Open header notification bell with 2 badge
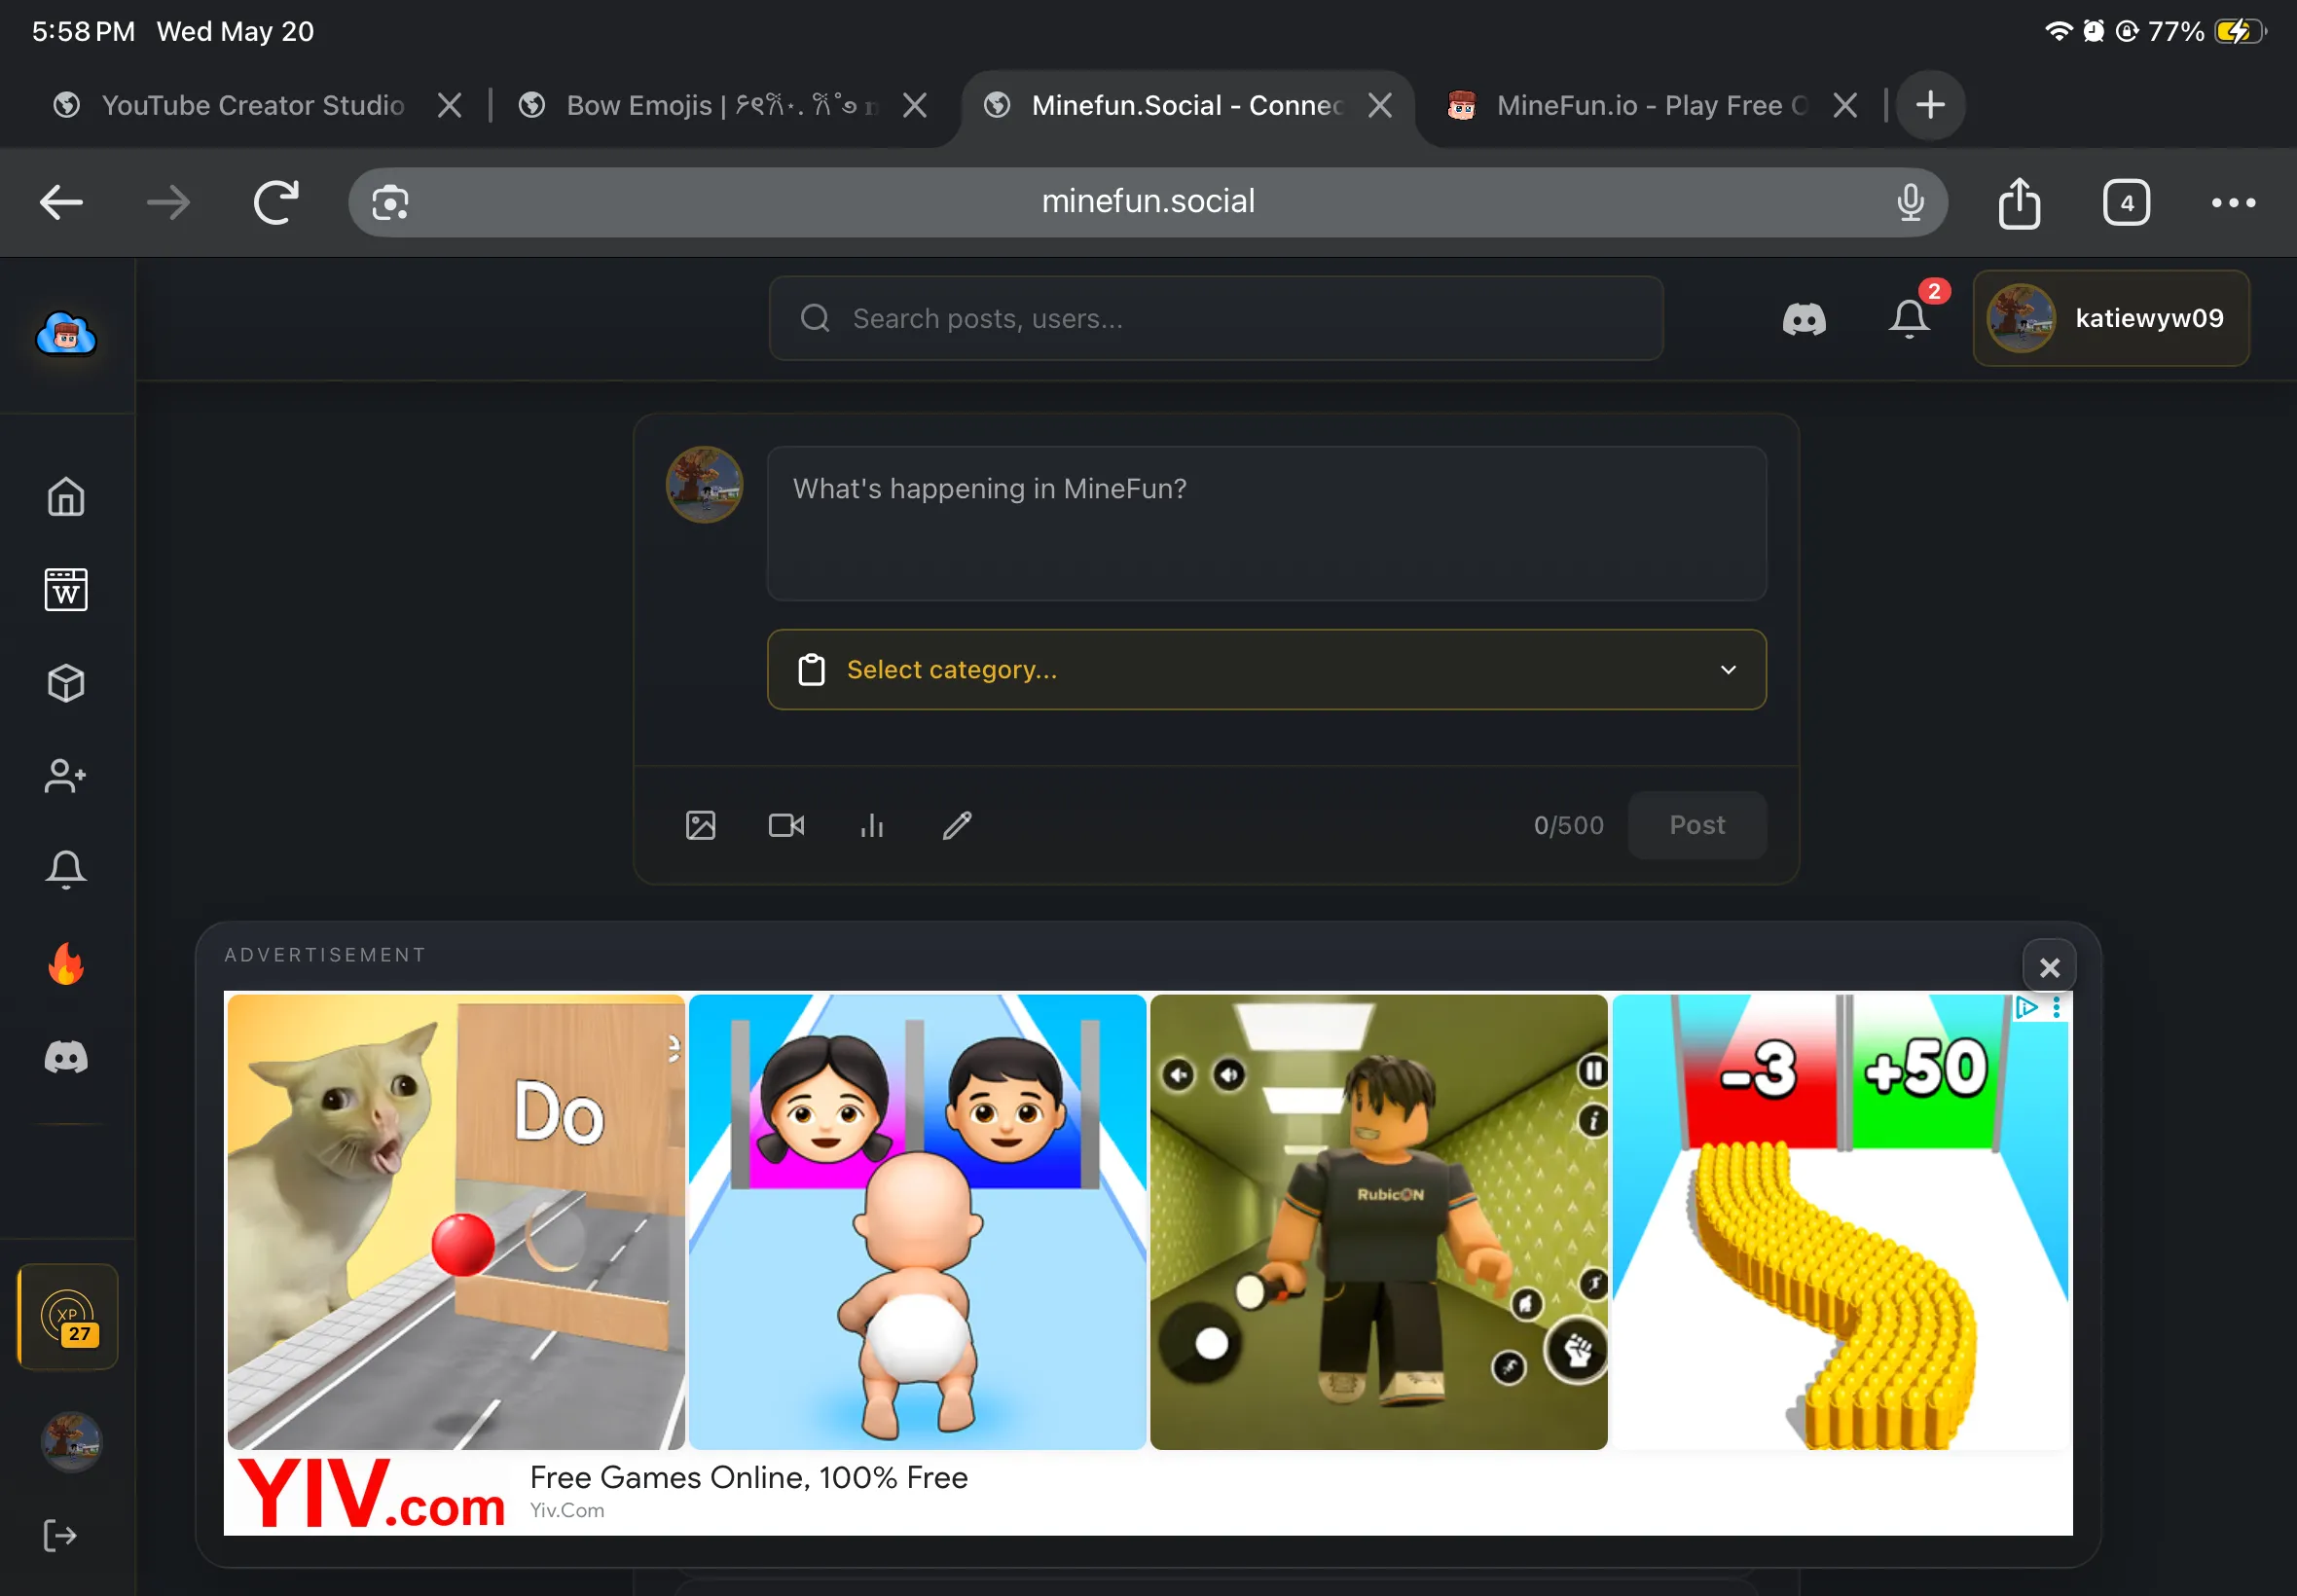The height and width of the screenshot is (1596, 2297). click(x=1909, y=319)
